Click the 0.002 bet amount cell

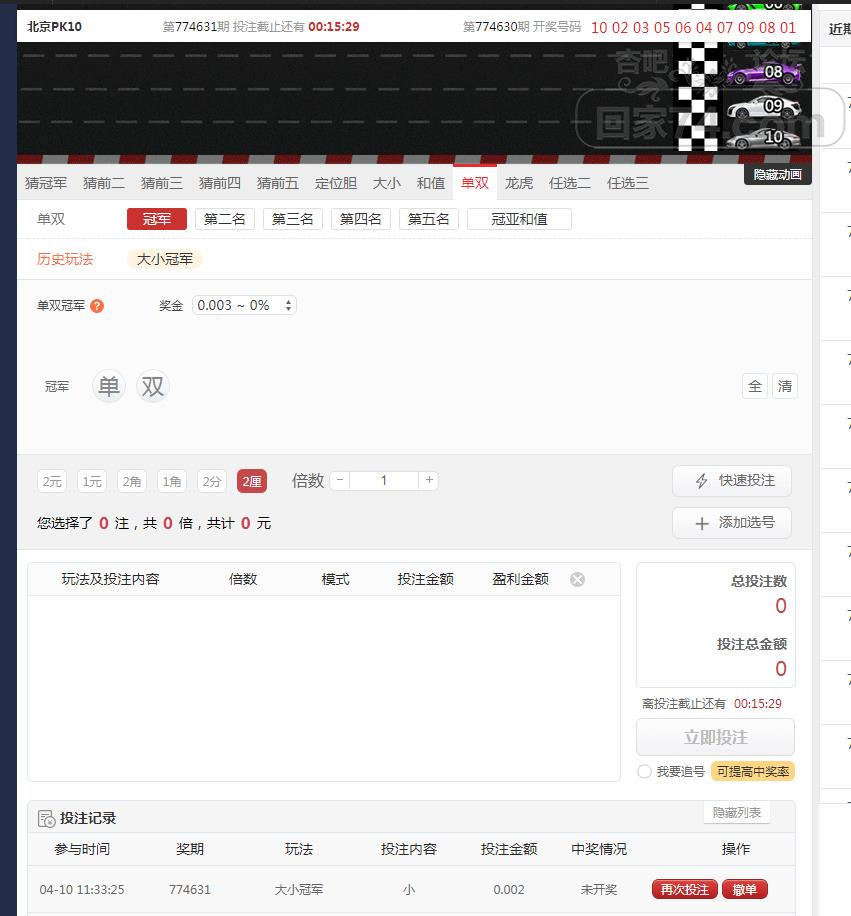[509, 890]
